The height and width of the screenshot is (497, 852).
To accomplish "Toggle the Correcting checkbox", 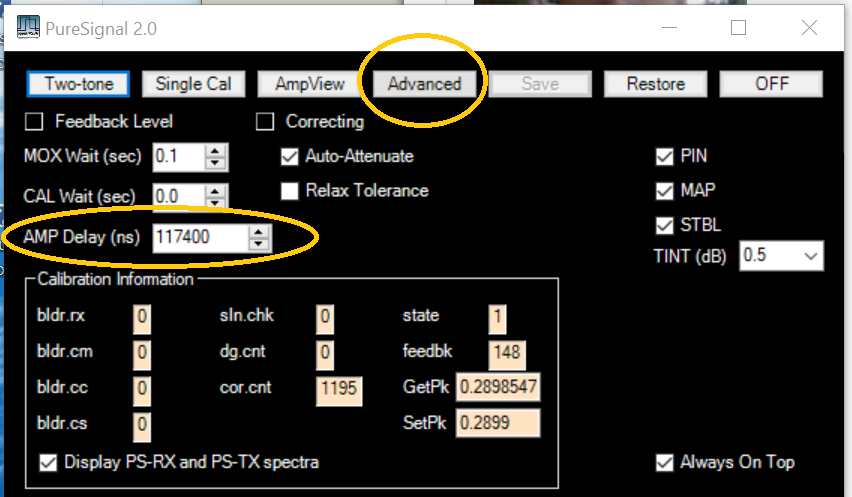I will pos(265,122).
